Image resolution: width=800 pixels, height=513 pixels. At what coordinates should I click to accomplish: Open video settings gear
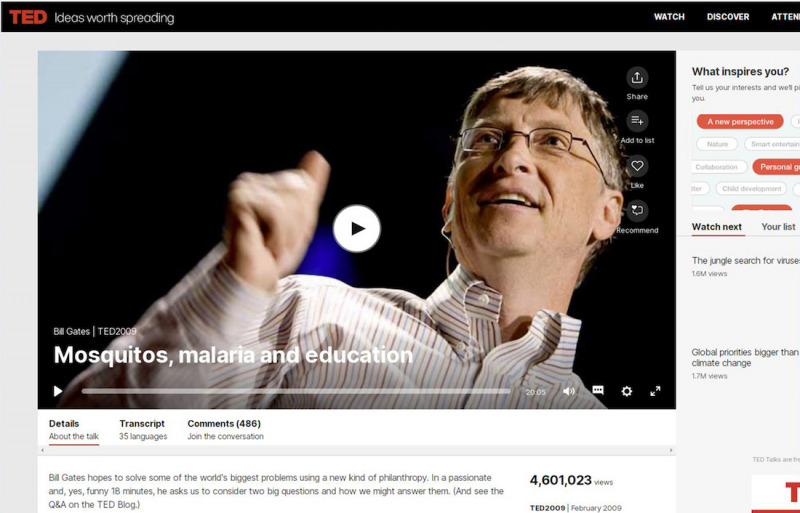coord(627,391)
